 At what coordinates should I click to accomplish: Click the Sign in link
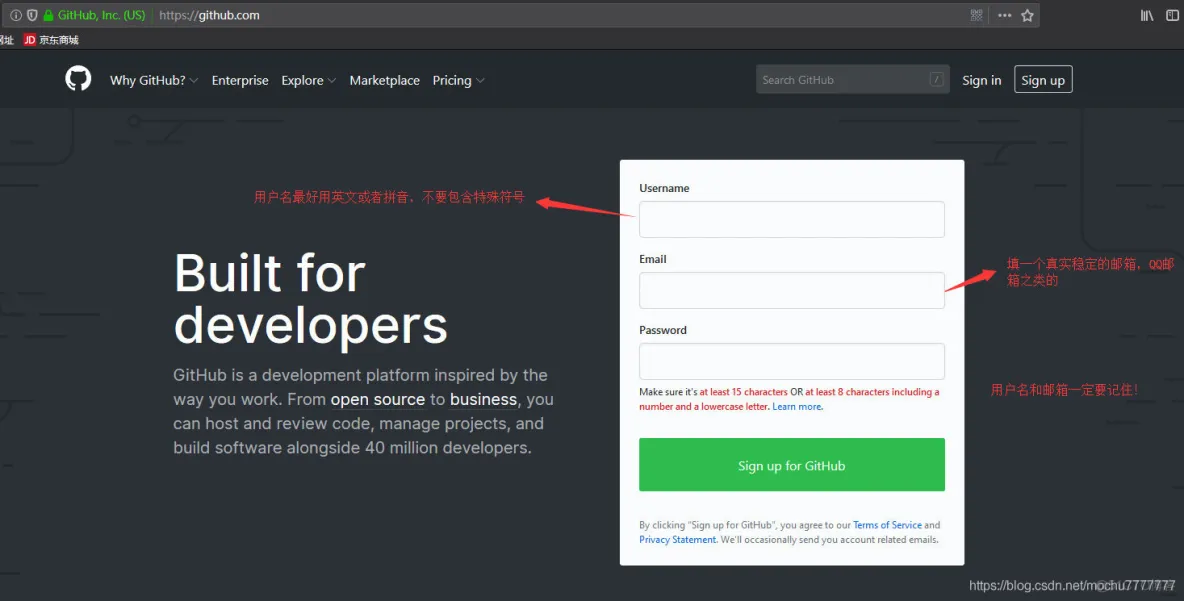981,80
